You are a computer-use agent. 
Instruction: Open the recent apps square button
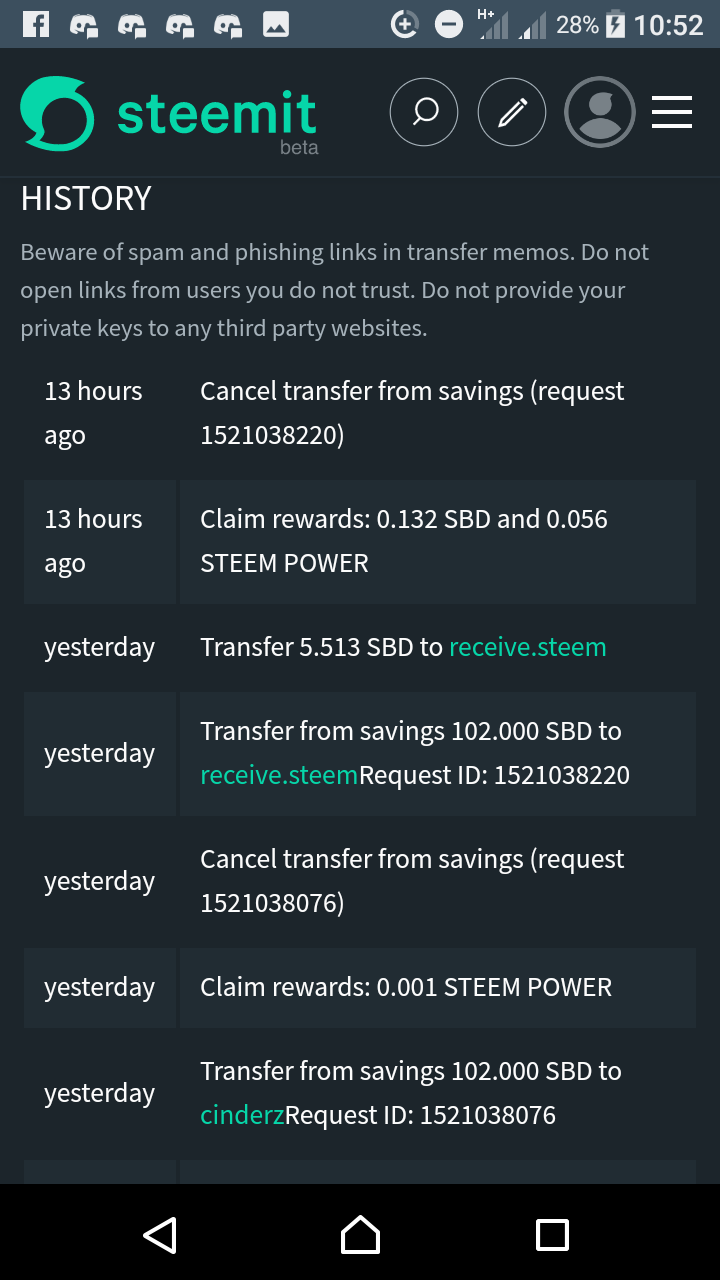point(552,1234)
